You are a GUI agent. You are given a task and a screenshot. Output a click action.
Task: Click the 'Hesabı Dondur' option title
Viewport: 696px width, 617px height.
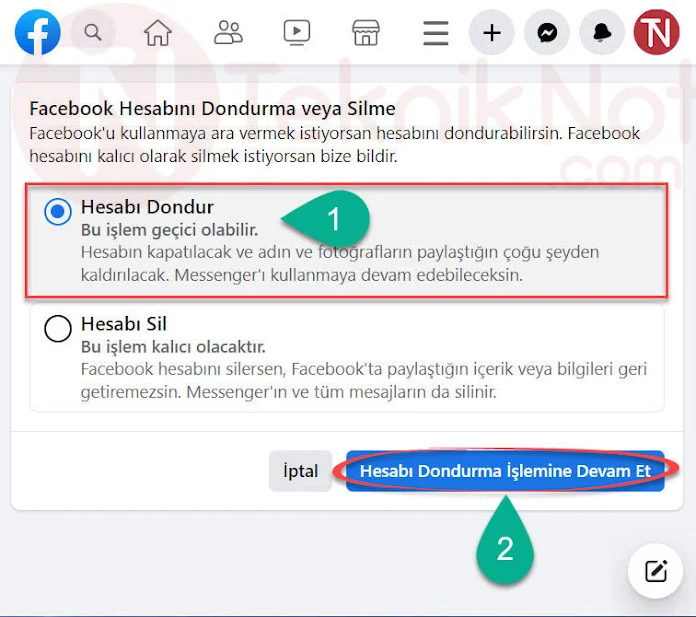point(147,207)
